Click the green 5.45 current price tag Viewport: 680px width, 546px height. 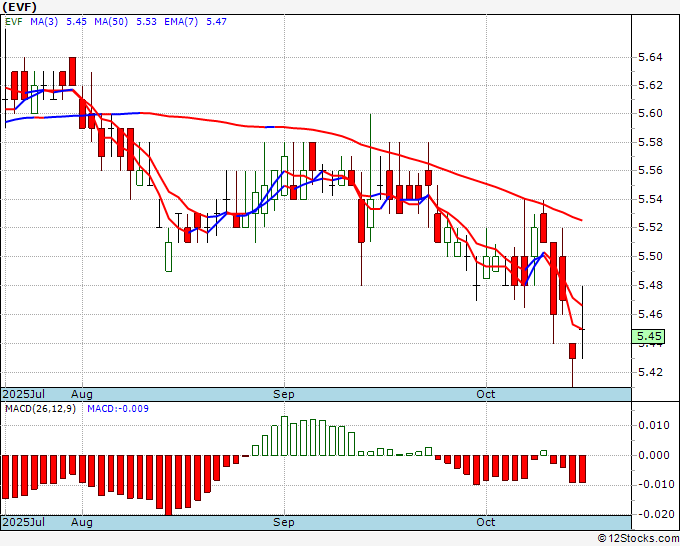click(x=648, y=336)
